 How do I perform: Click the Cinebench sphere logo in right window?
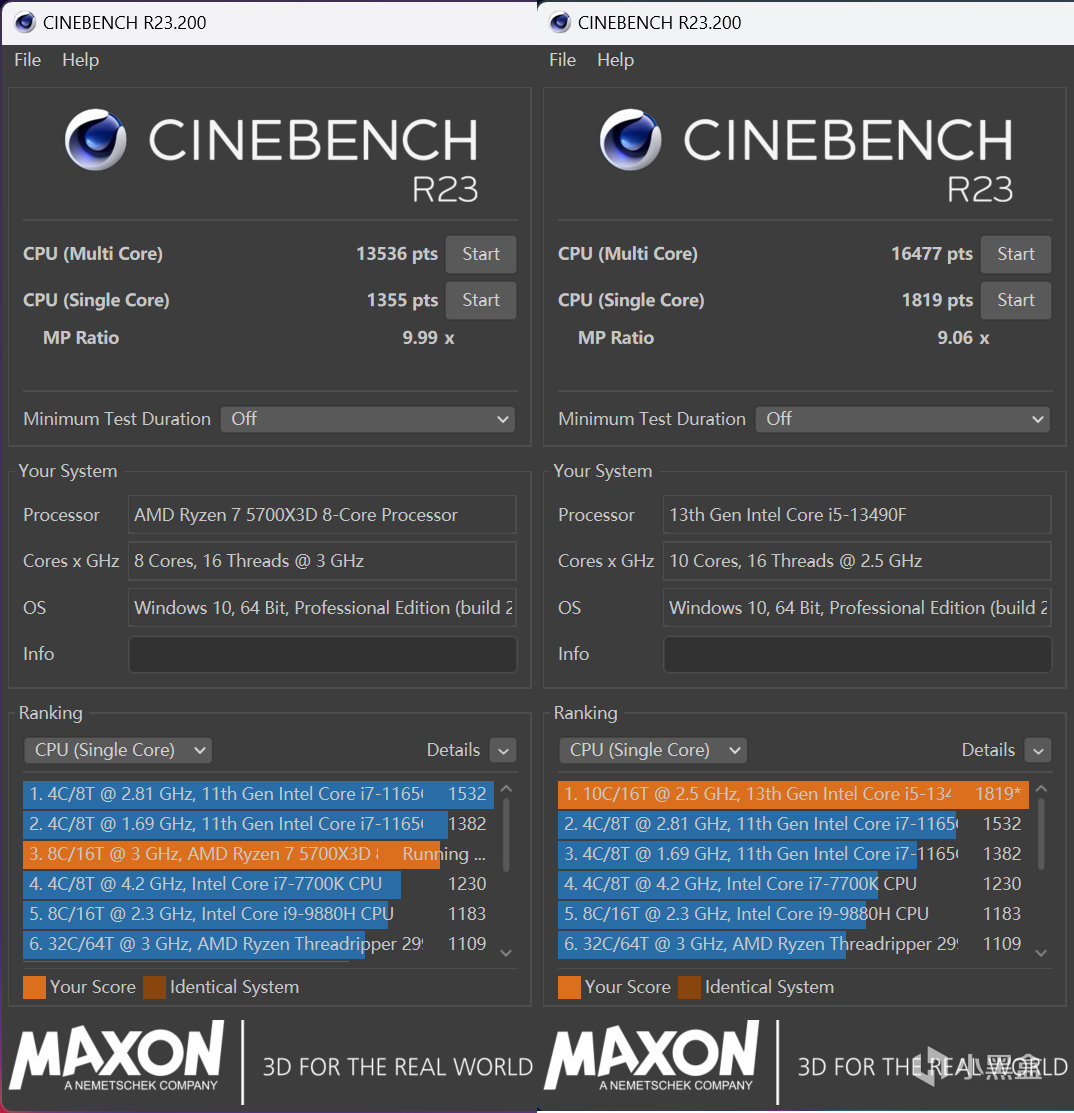pyautogui.click(x=631, y=139)
